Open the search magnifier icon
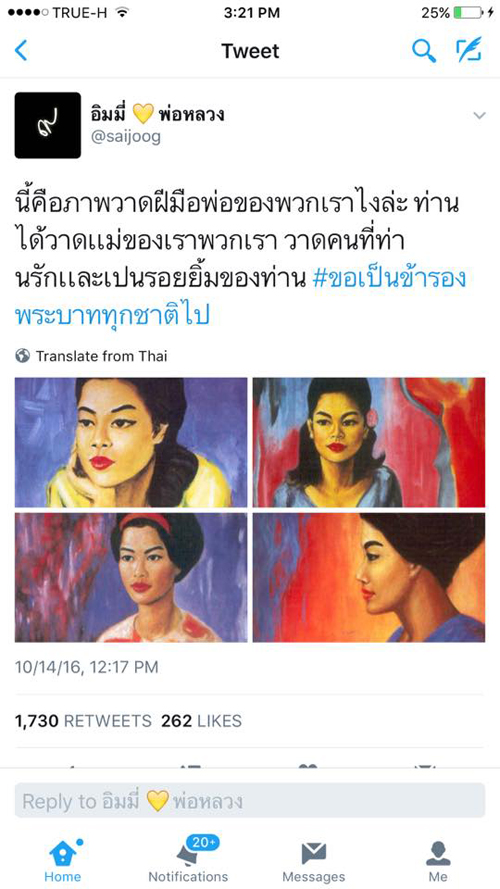The height and width of the screenshot is (889, 500). pyautogui.click(x=423, y=51)
